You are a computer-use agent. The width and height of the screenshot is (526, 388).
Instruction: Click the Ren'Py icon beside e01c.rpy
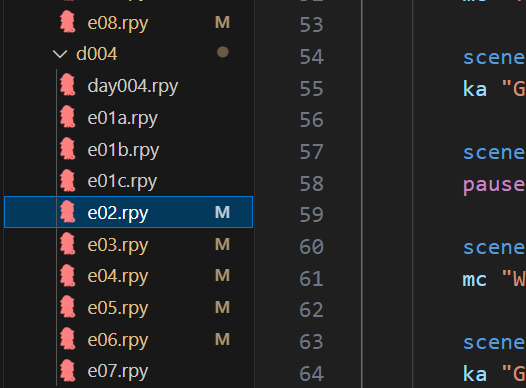68,180
